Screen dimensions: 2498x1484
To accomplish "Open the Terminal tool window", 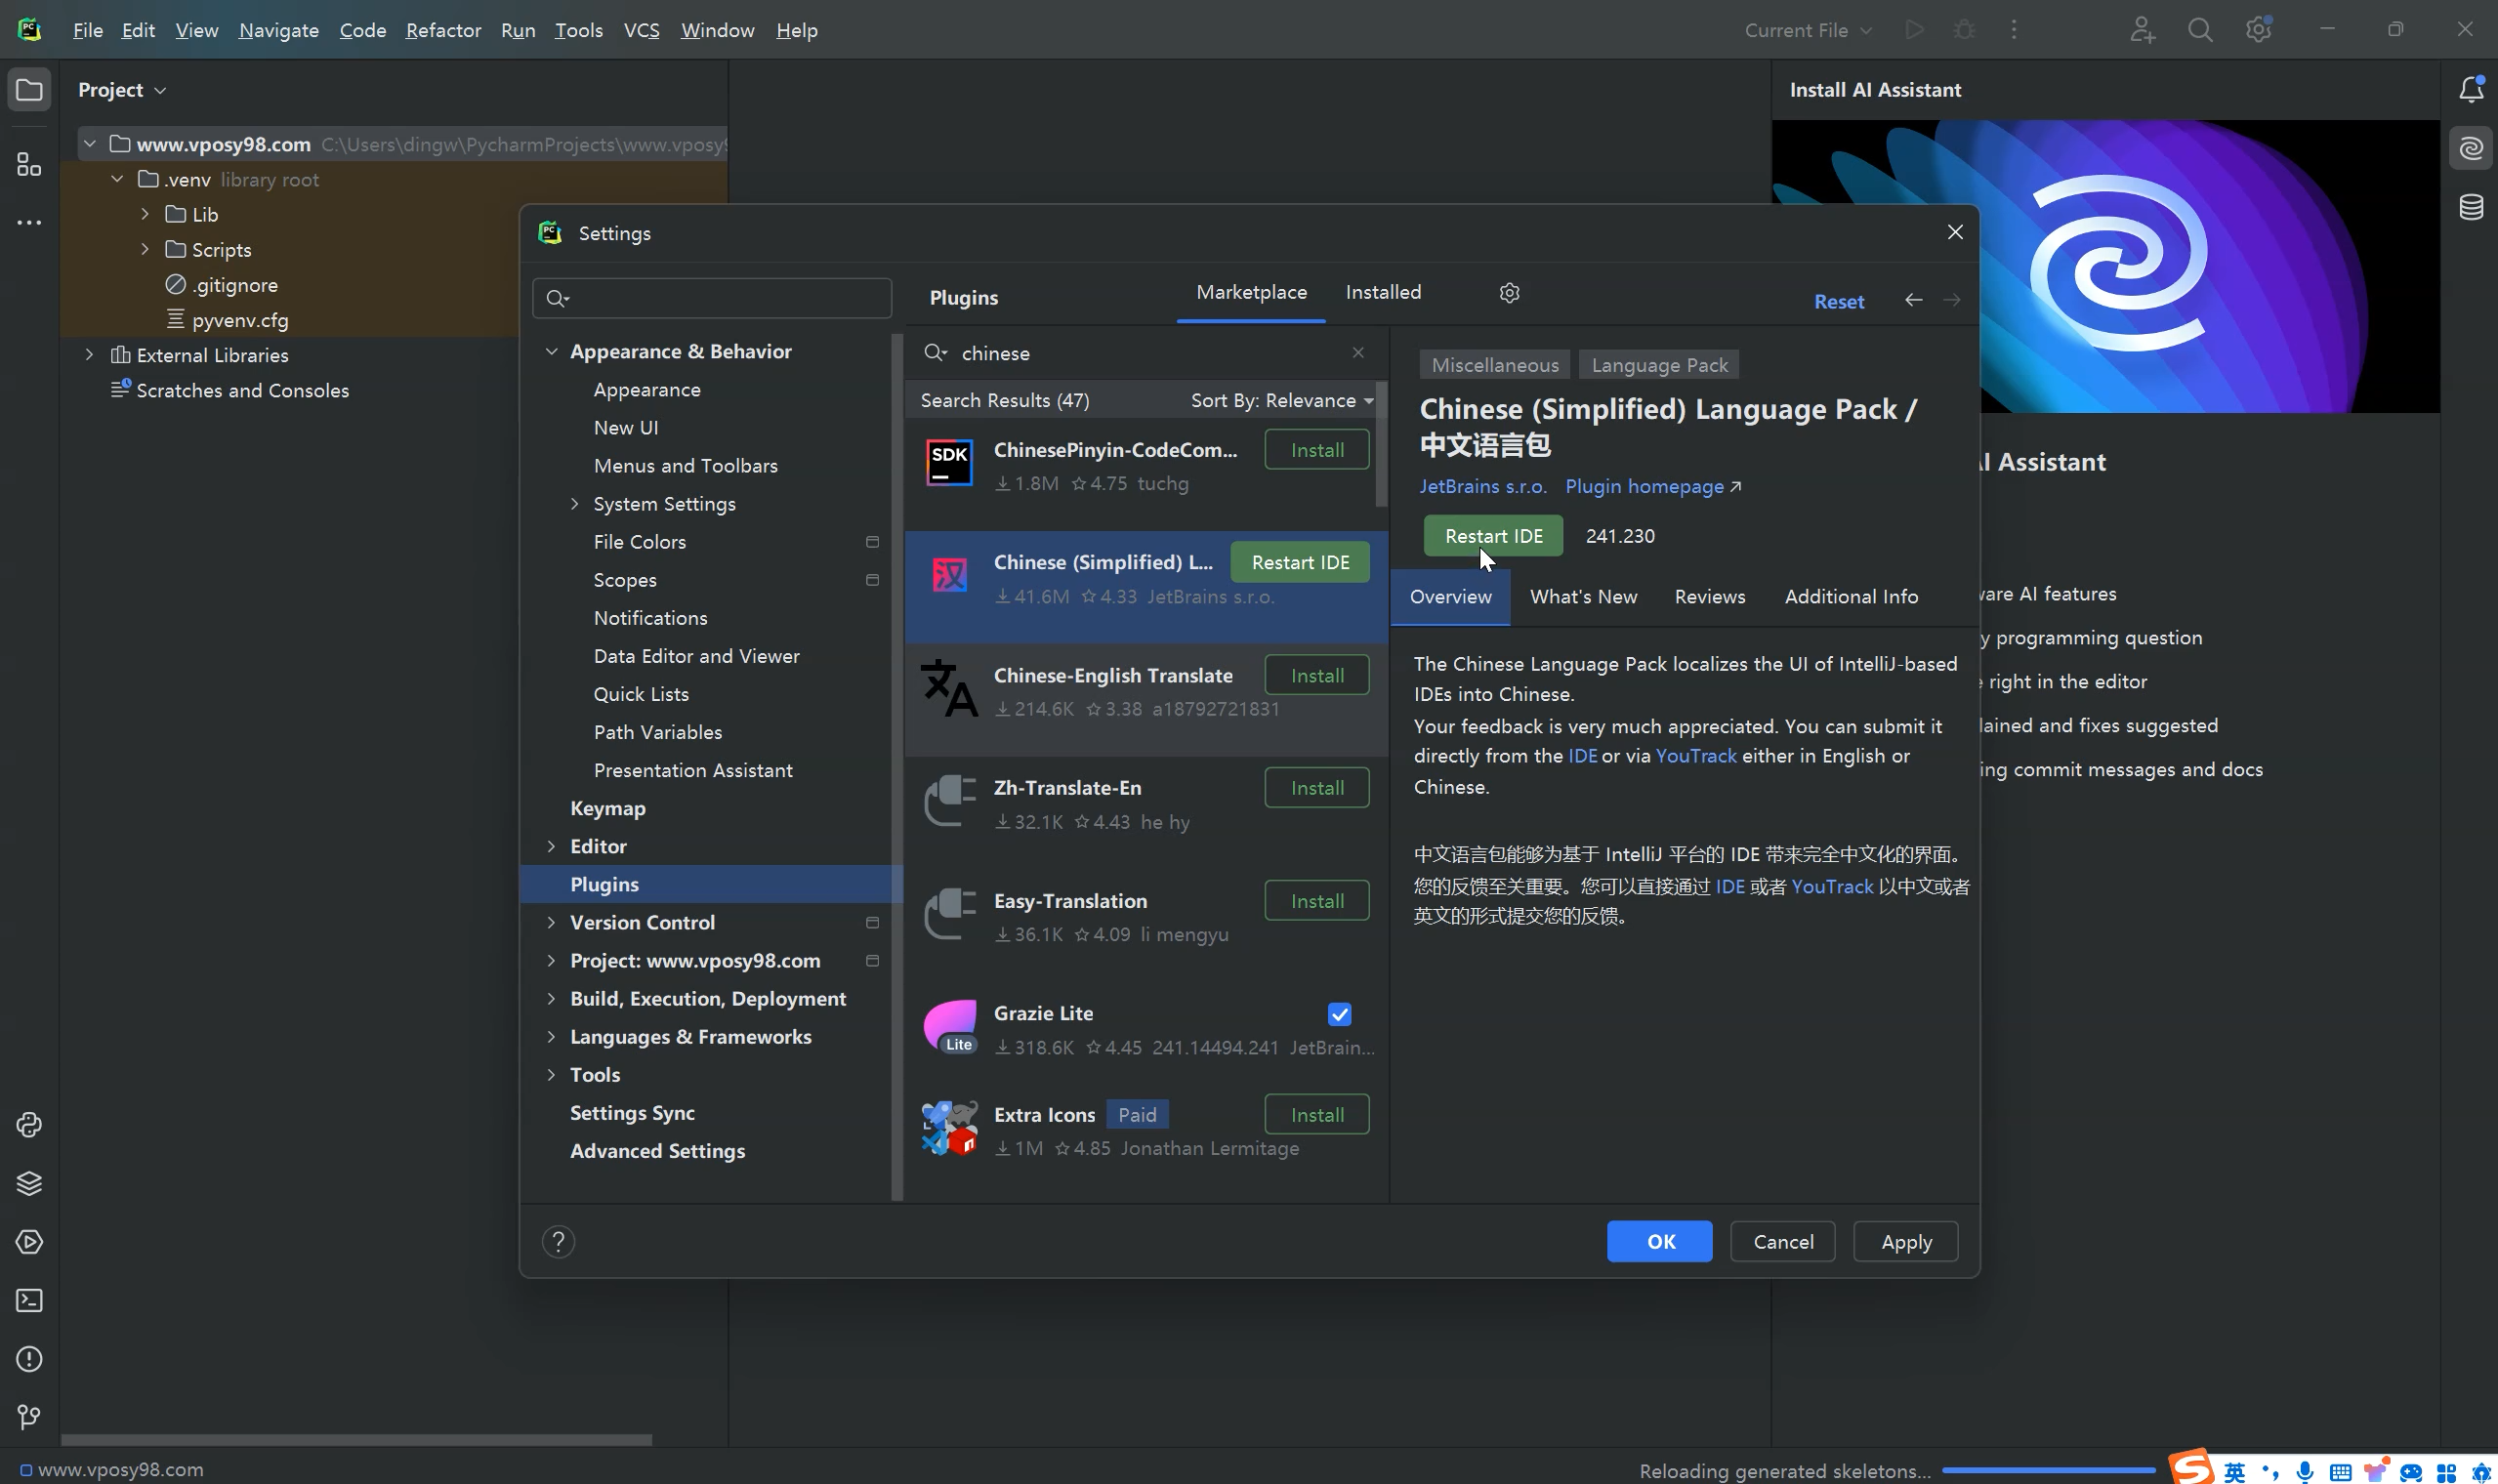I will point(29,1300).
